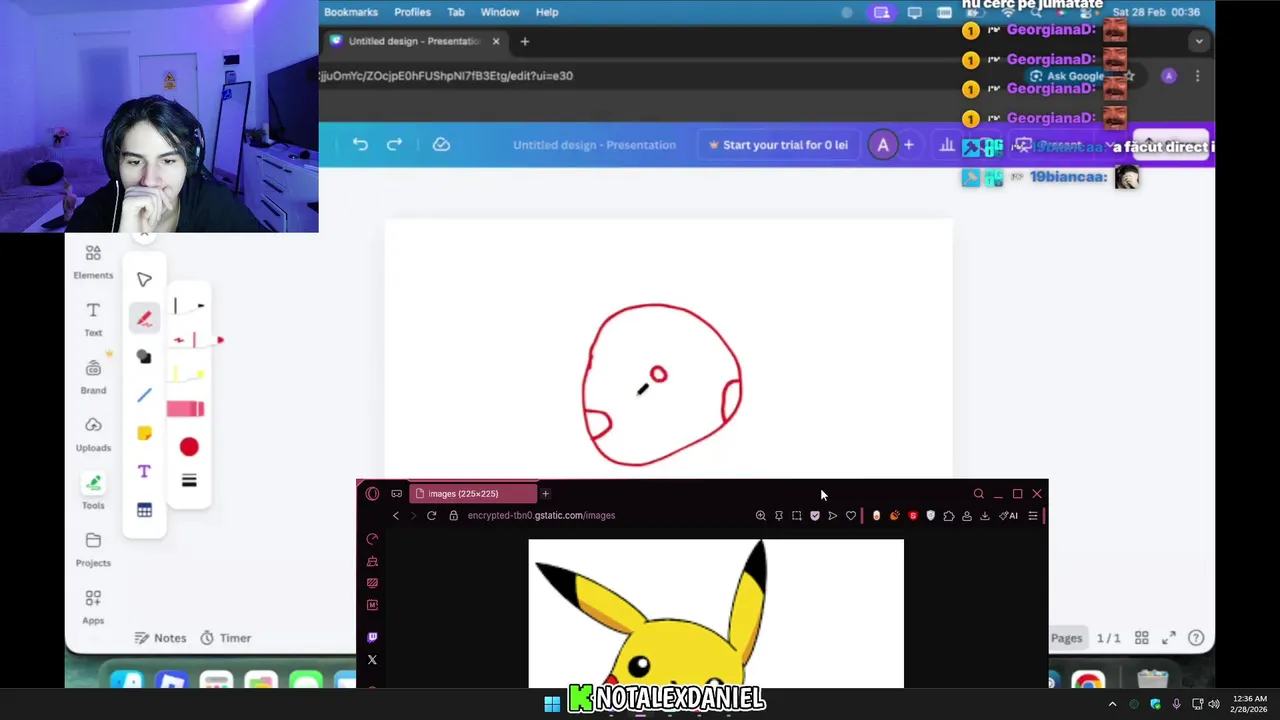
Task: Open X in Opera sidebar
Action: tap(372, 660)
